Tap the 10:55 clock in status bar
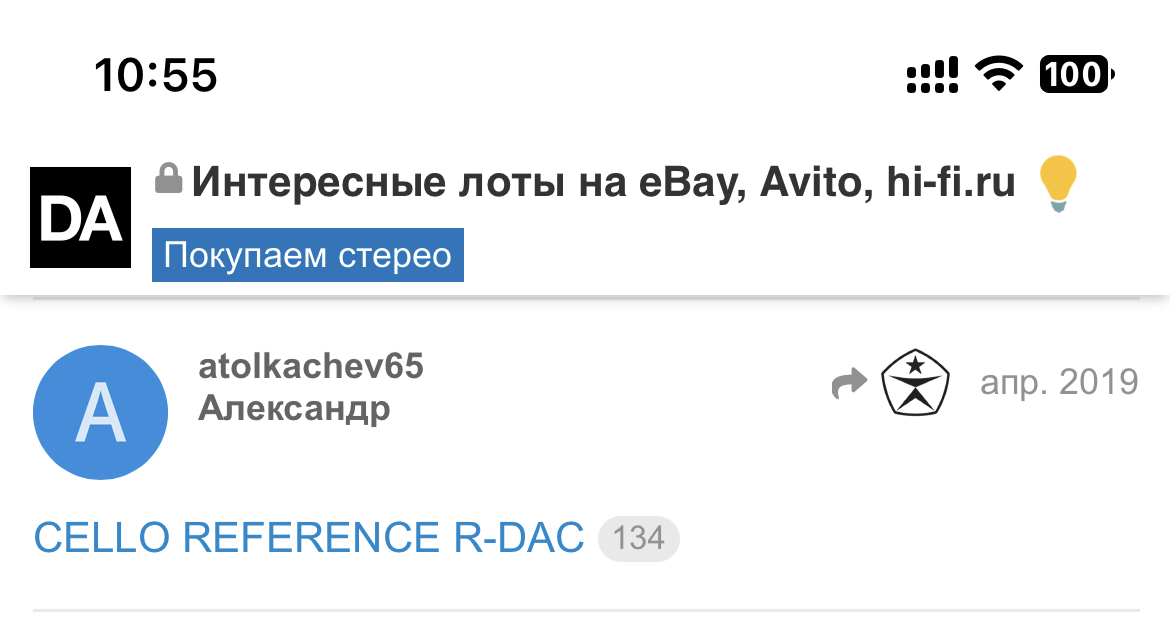This screenshot has width=1170, height=619. [156, 75]
